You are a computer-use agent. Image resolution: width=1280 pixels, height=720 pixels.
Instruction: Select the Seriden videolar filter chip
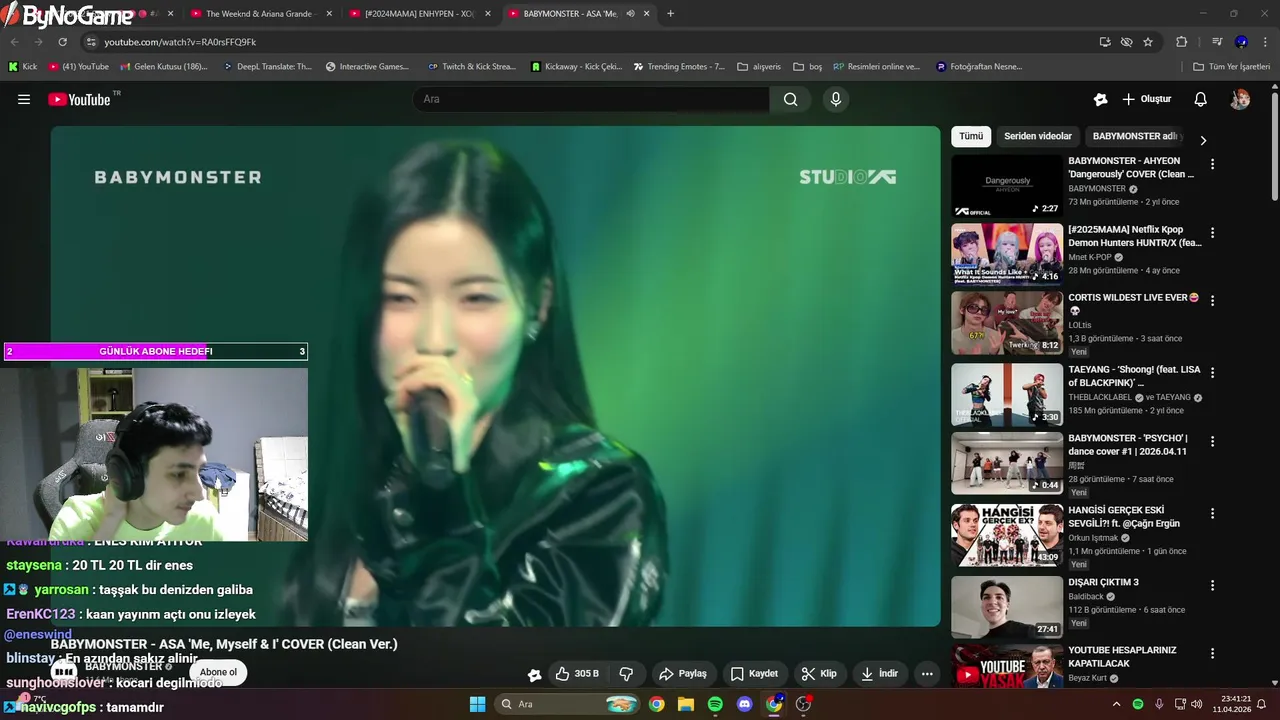[1038, 136]
